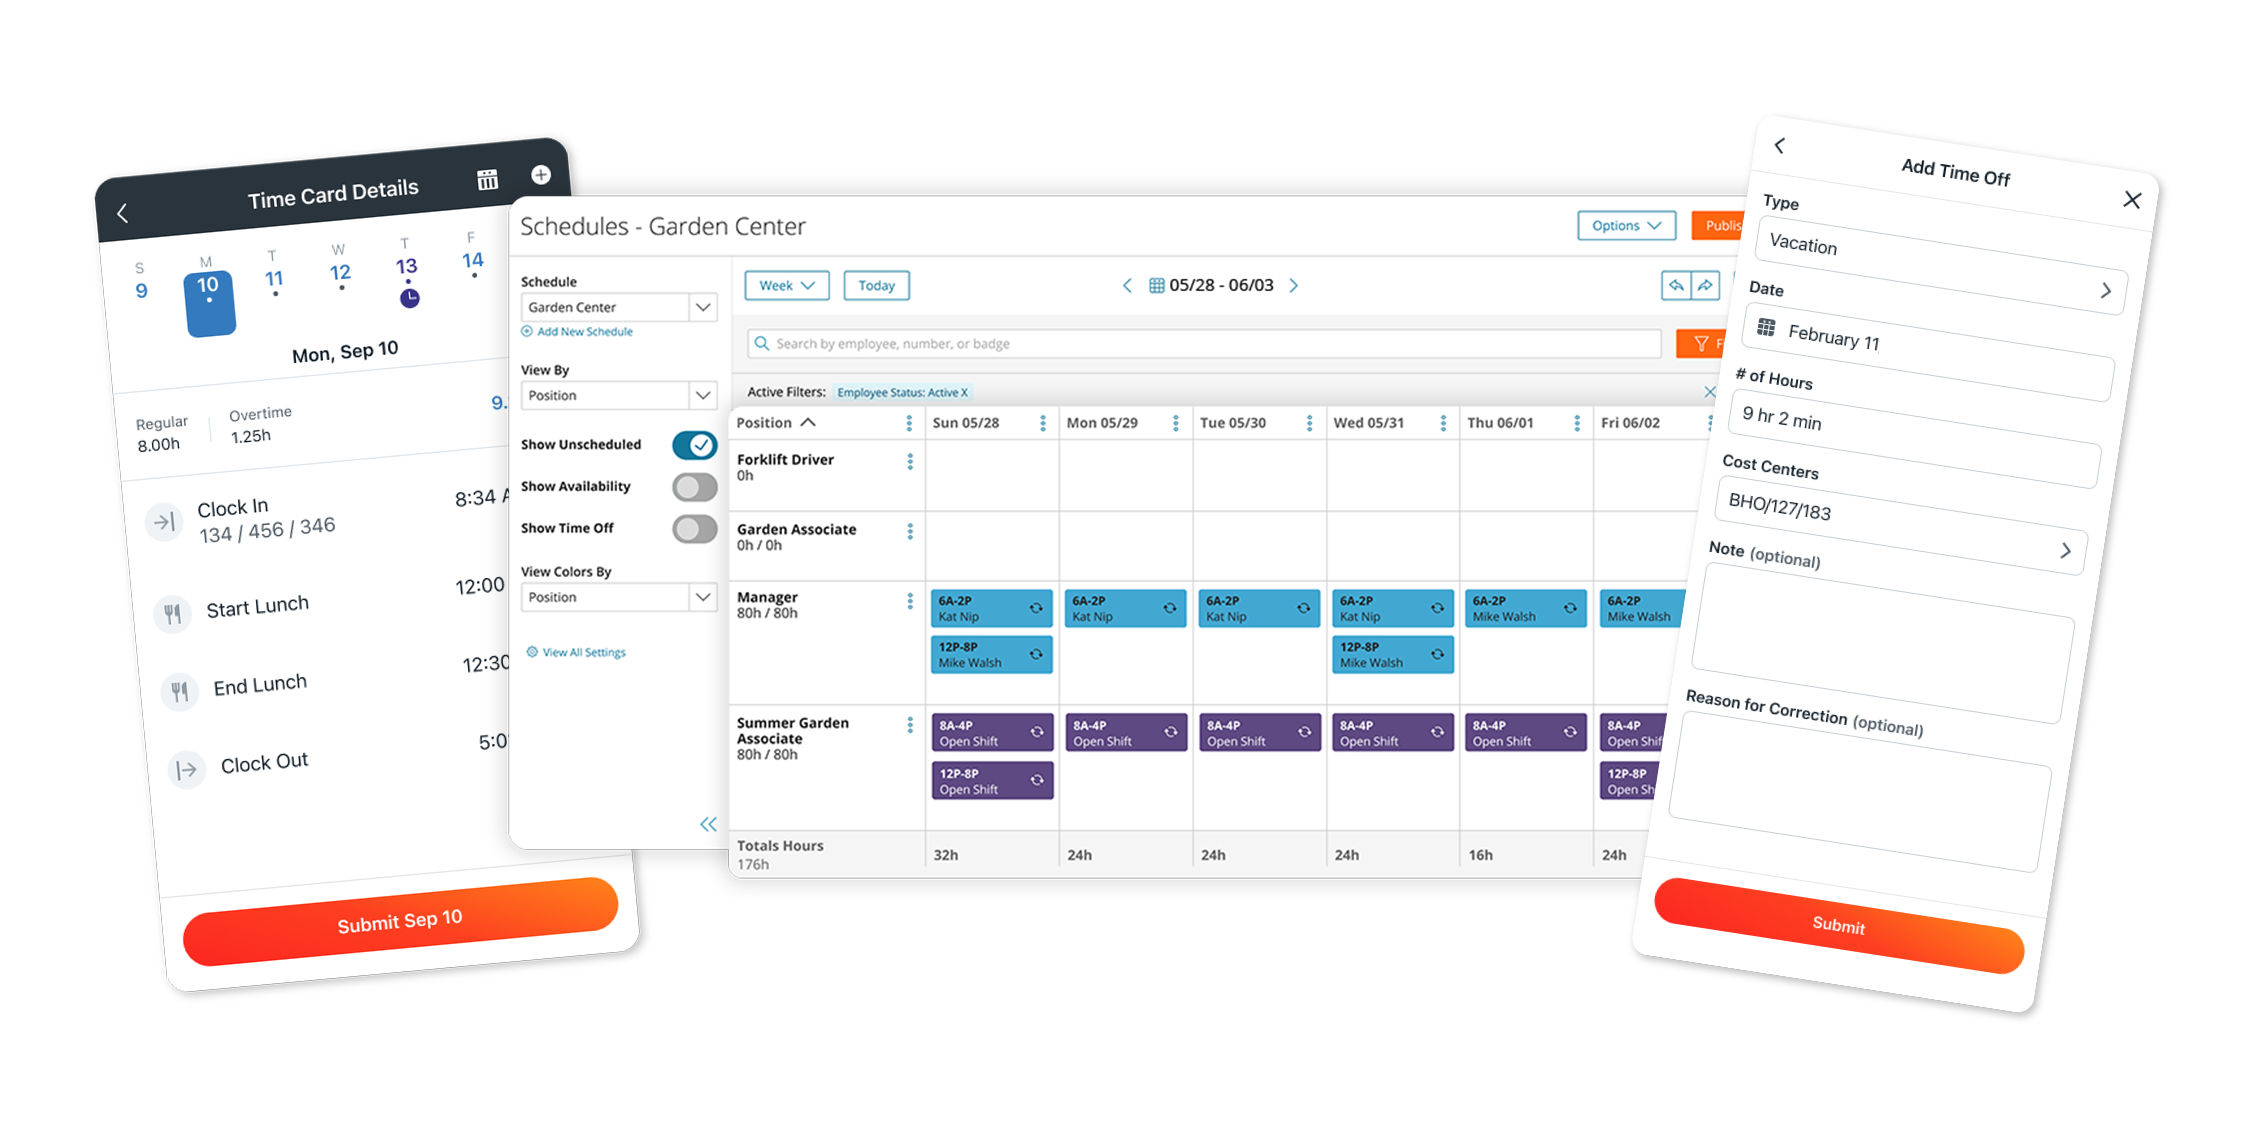Collapse the schedule side panel double-chevron
The width and height of the screenshot is (2251, 1125).
click(708, 824)
